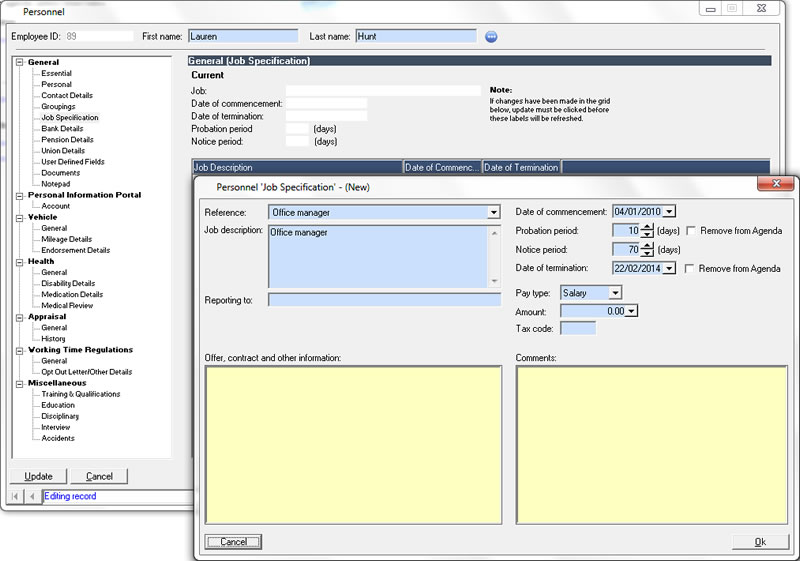Expand the Pay type dropdown

coord(615,292)
